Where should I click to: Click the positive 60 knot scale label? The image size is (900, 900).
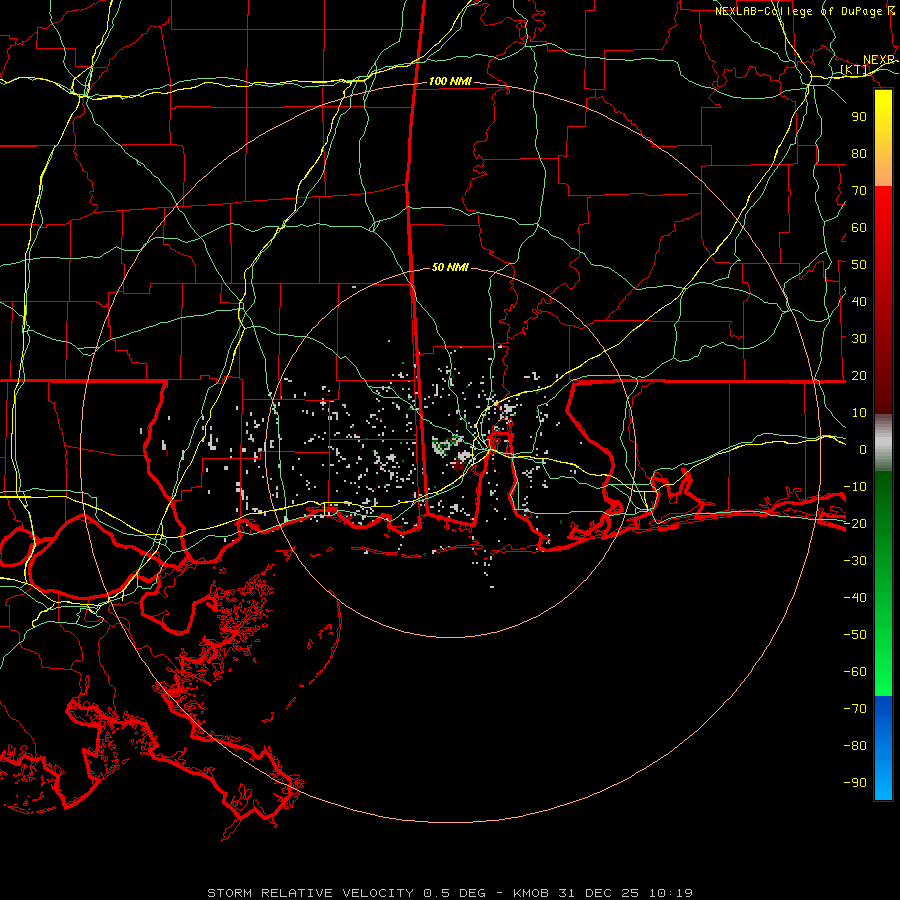pyautogui.click(x=859, y=227)
